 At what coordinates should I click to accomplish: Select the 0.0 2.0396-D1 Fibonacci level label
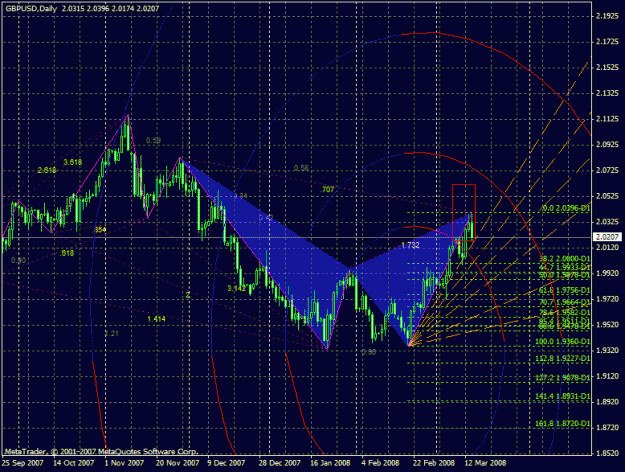coord(566,208)
